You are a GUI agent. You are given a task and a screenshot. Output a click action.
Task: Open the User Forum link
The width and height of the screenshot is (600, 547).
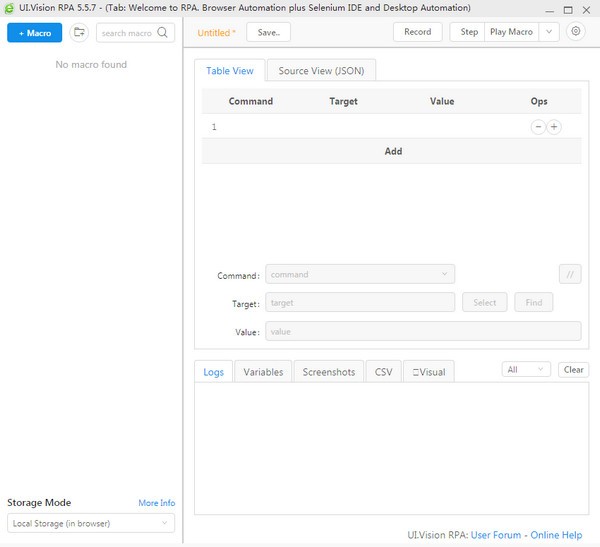click(x=496, y=535)
